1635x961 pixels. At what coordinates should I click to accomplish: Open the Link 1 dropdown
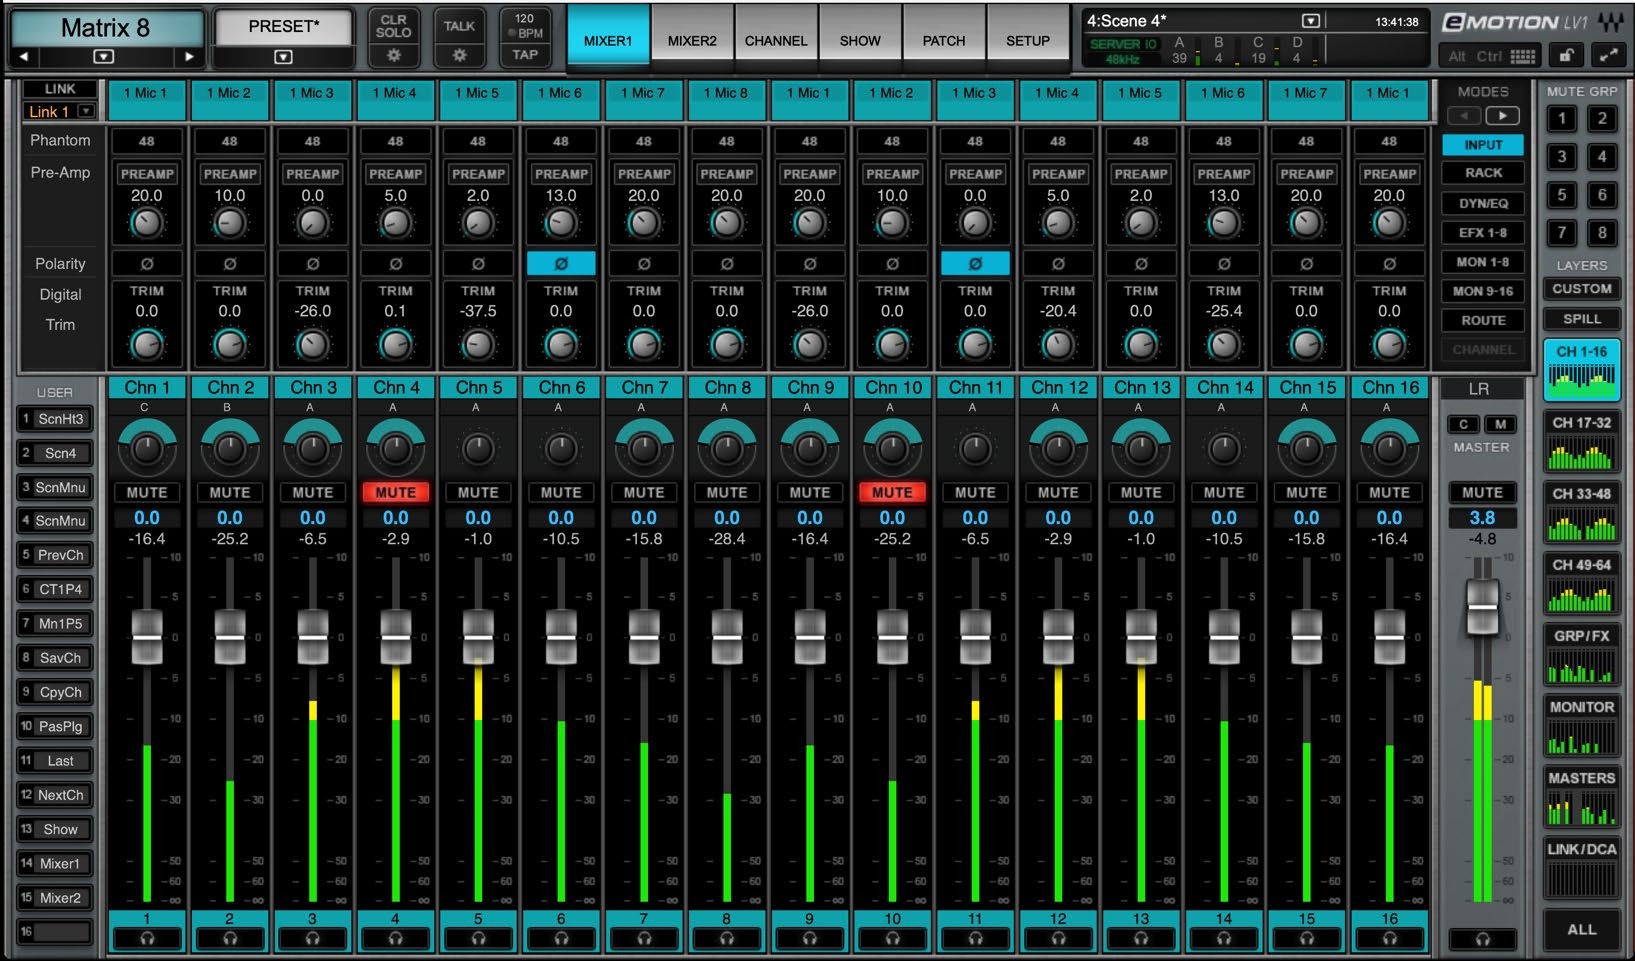pos(86,112)
